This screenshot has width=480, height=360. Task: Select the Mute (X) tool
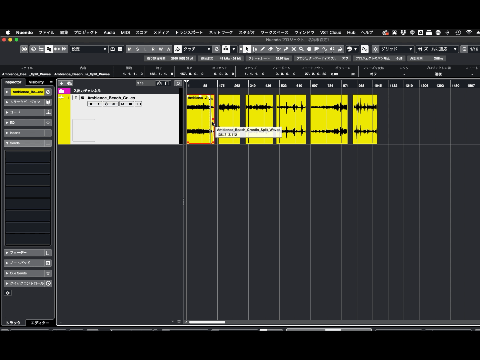pyautogui.click(x=294, y=49)
